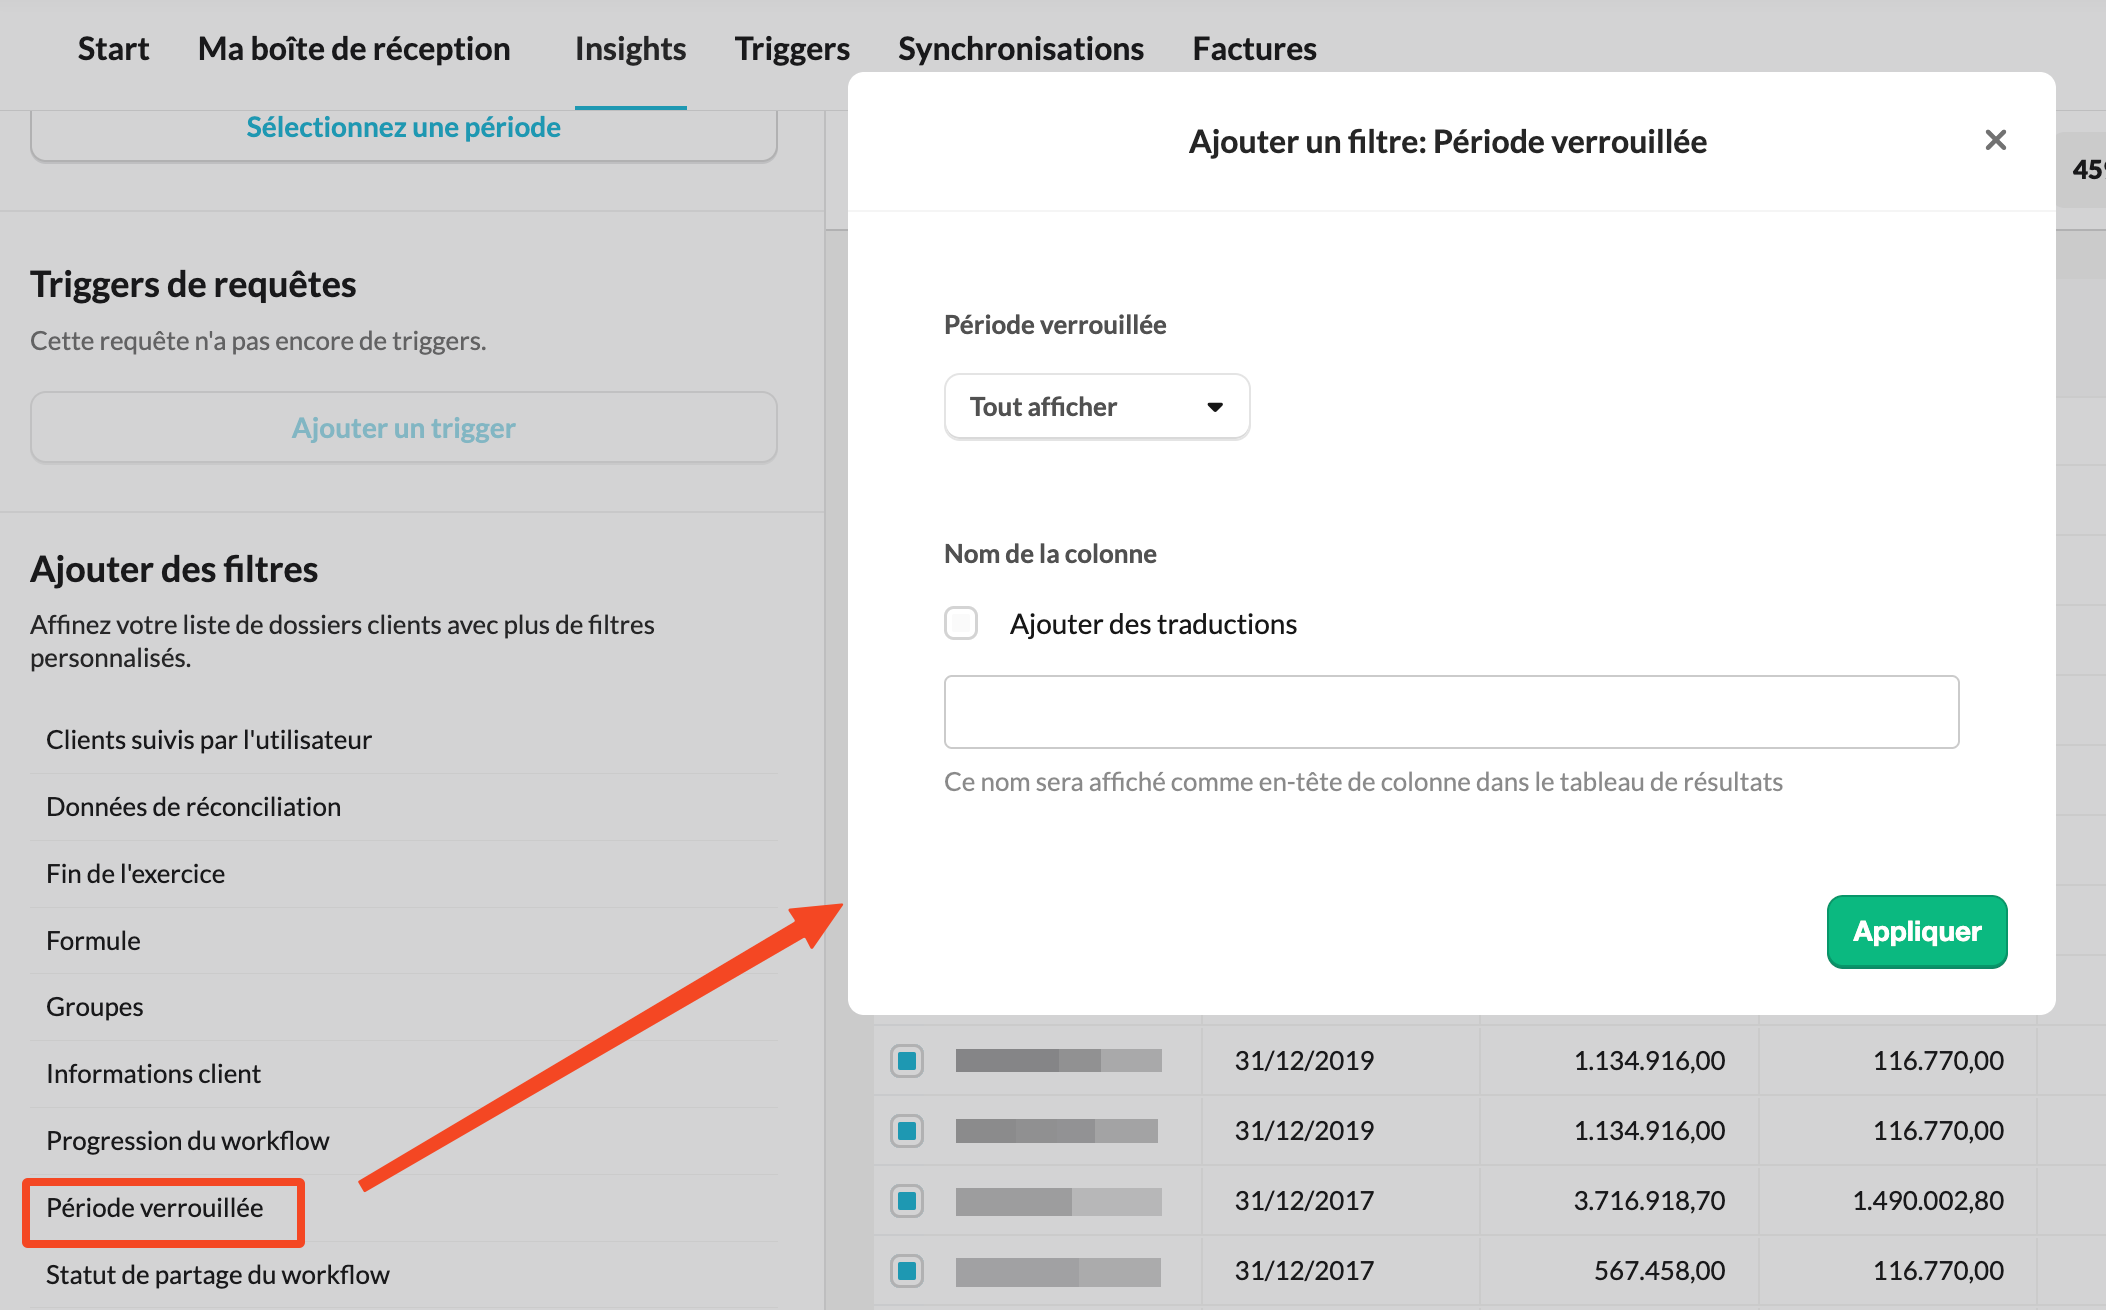Close the Période verrouillée filter dialog

[x=1995, y=140]
